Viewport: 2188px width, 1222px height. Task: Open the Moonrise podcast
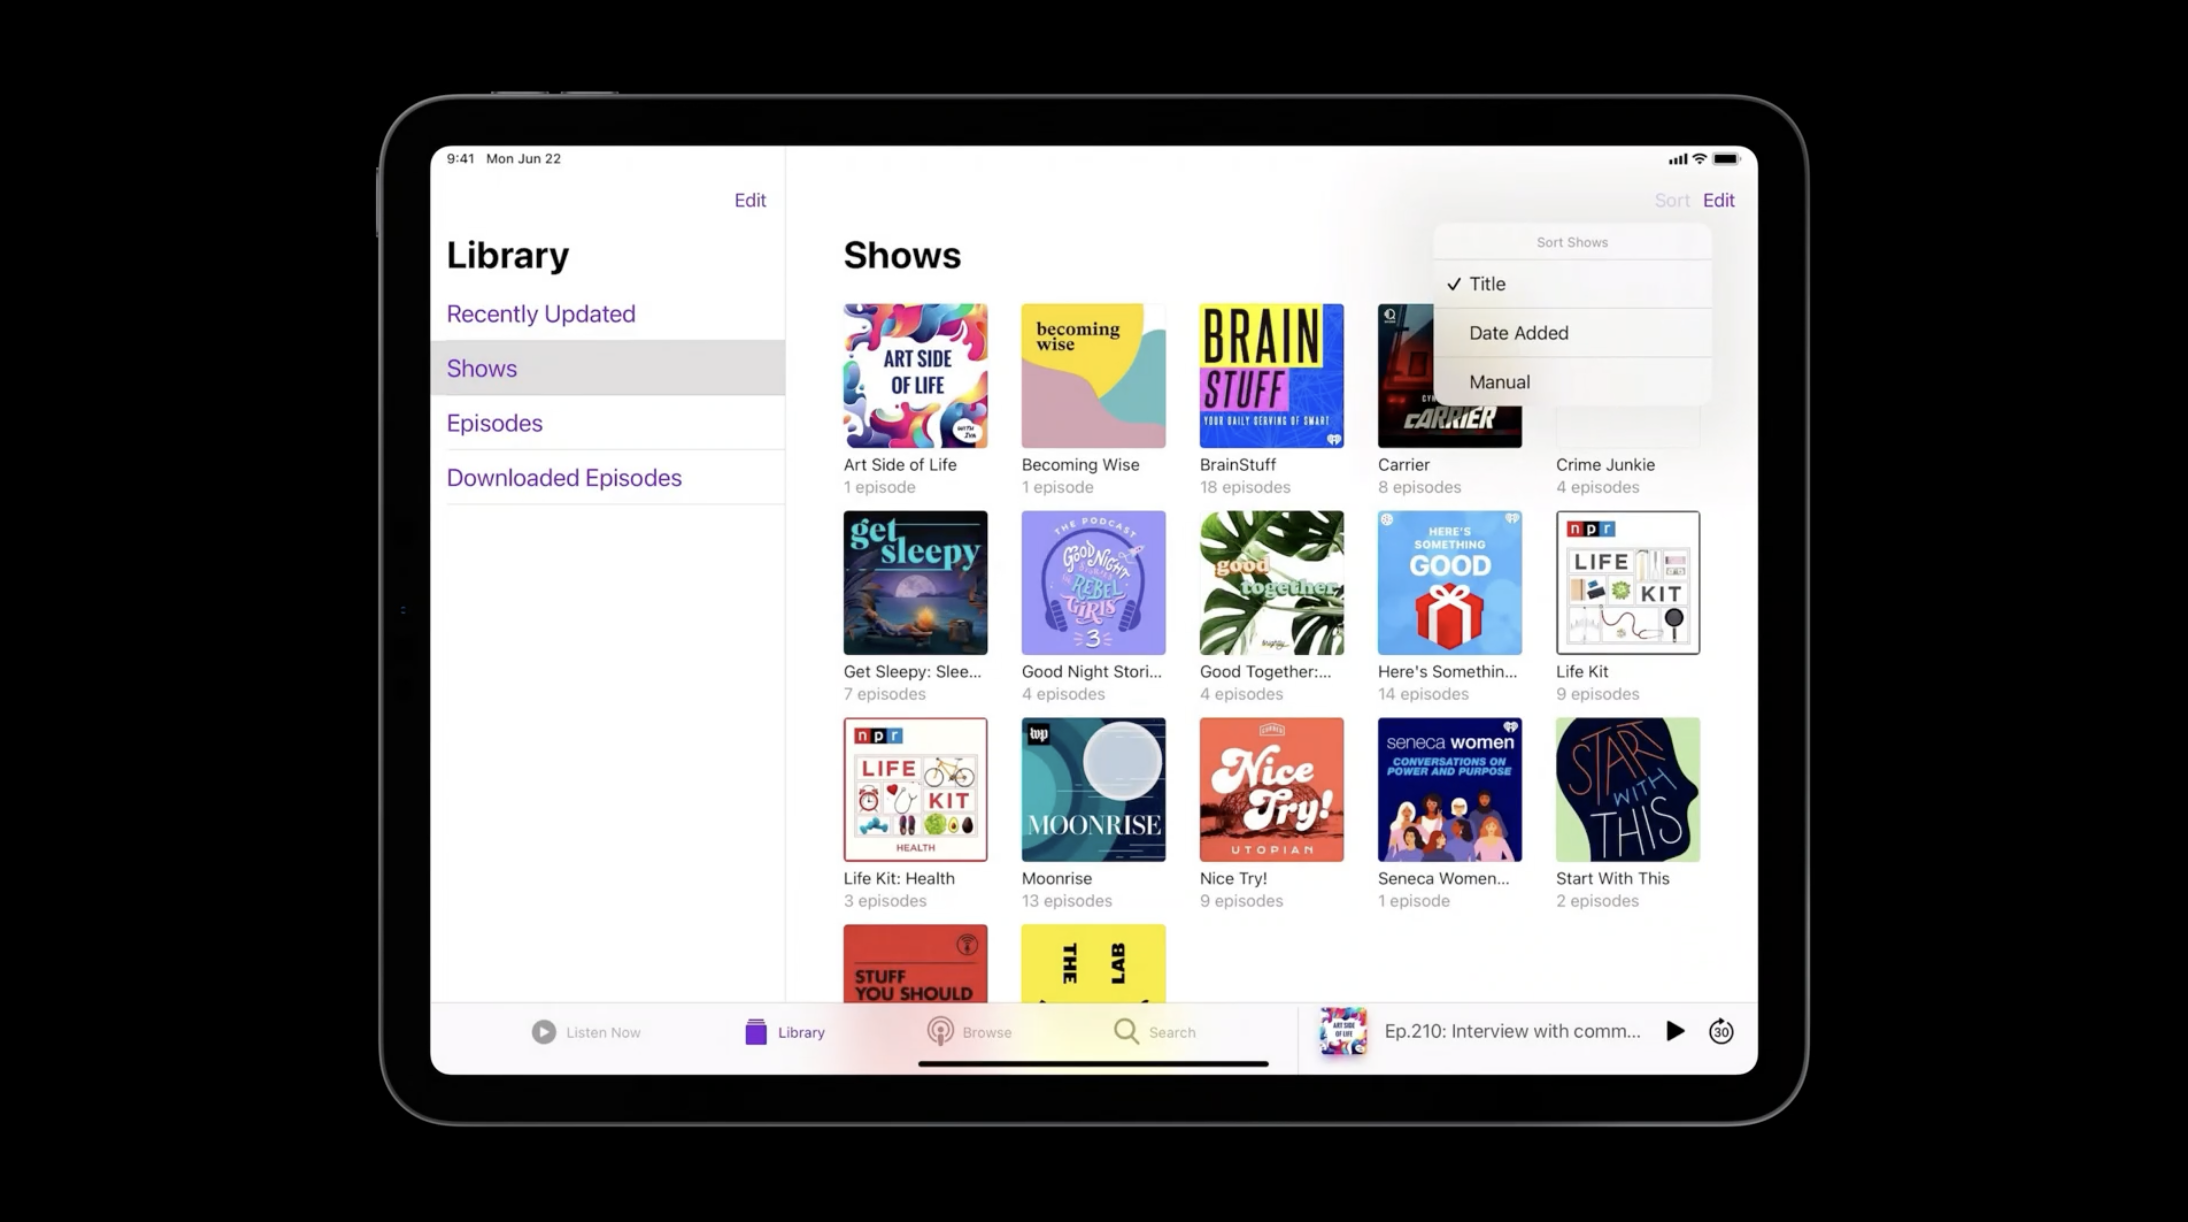[x=1093, y=790]
